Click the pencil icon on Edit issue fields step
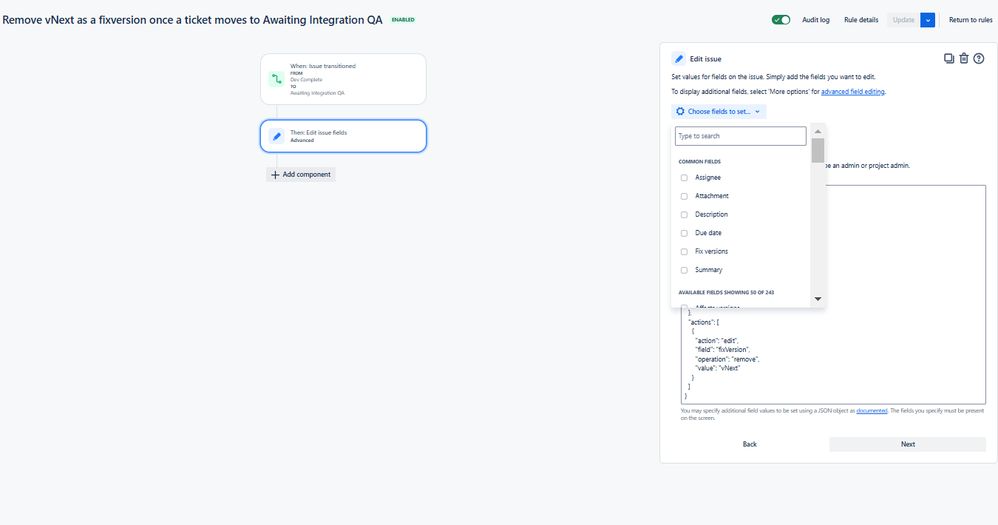998x525 pixels. [x=276, y=136]
